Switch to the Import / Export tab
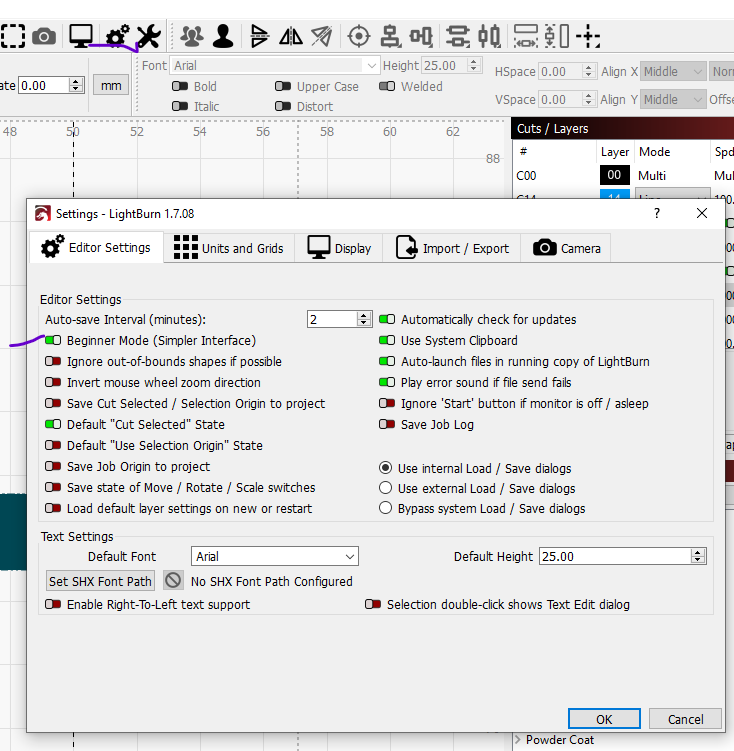734x751 pixels. click(452, 248)
